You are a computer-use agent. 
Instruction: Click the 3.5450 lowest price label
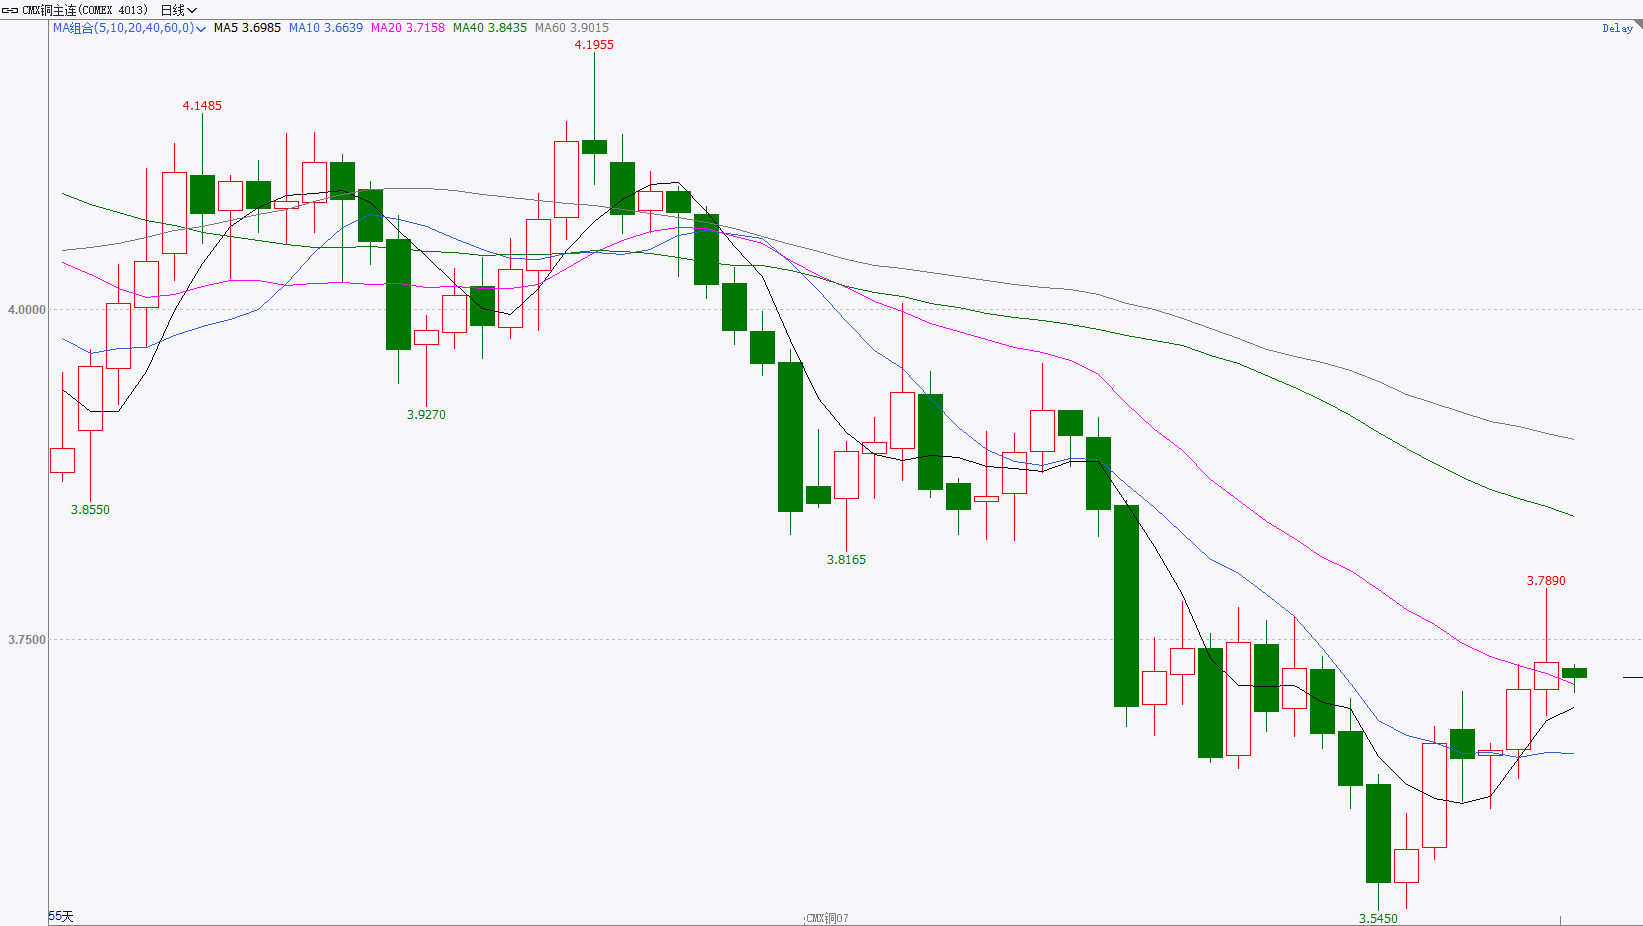coord(1378,918)
